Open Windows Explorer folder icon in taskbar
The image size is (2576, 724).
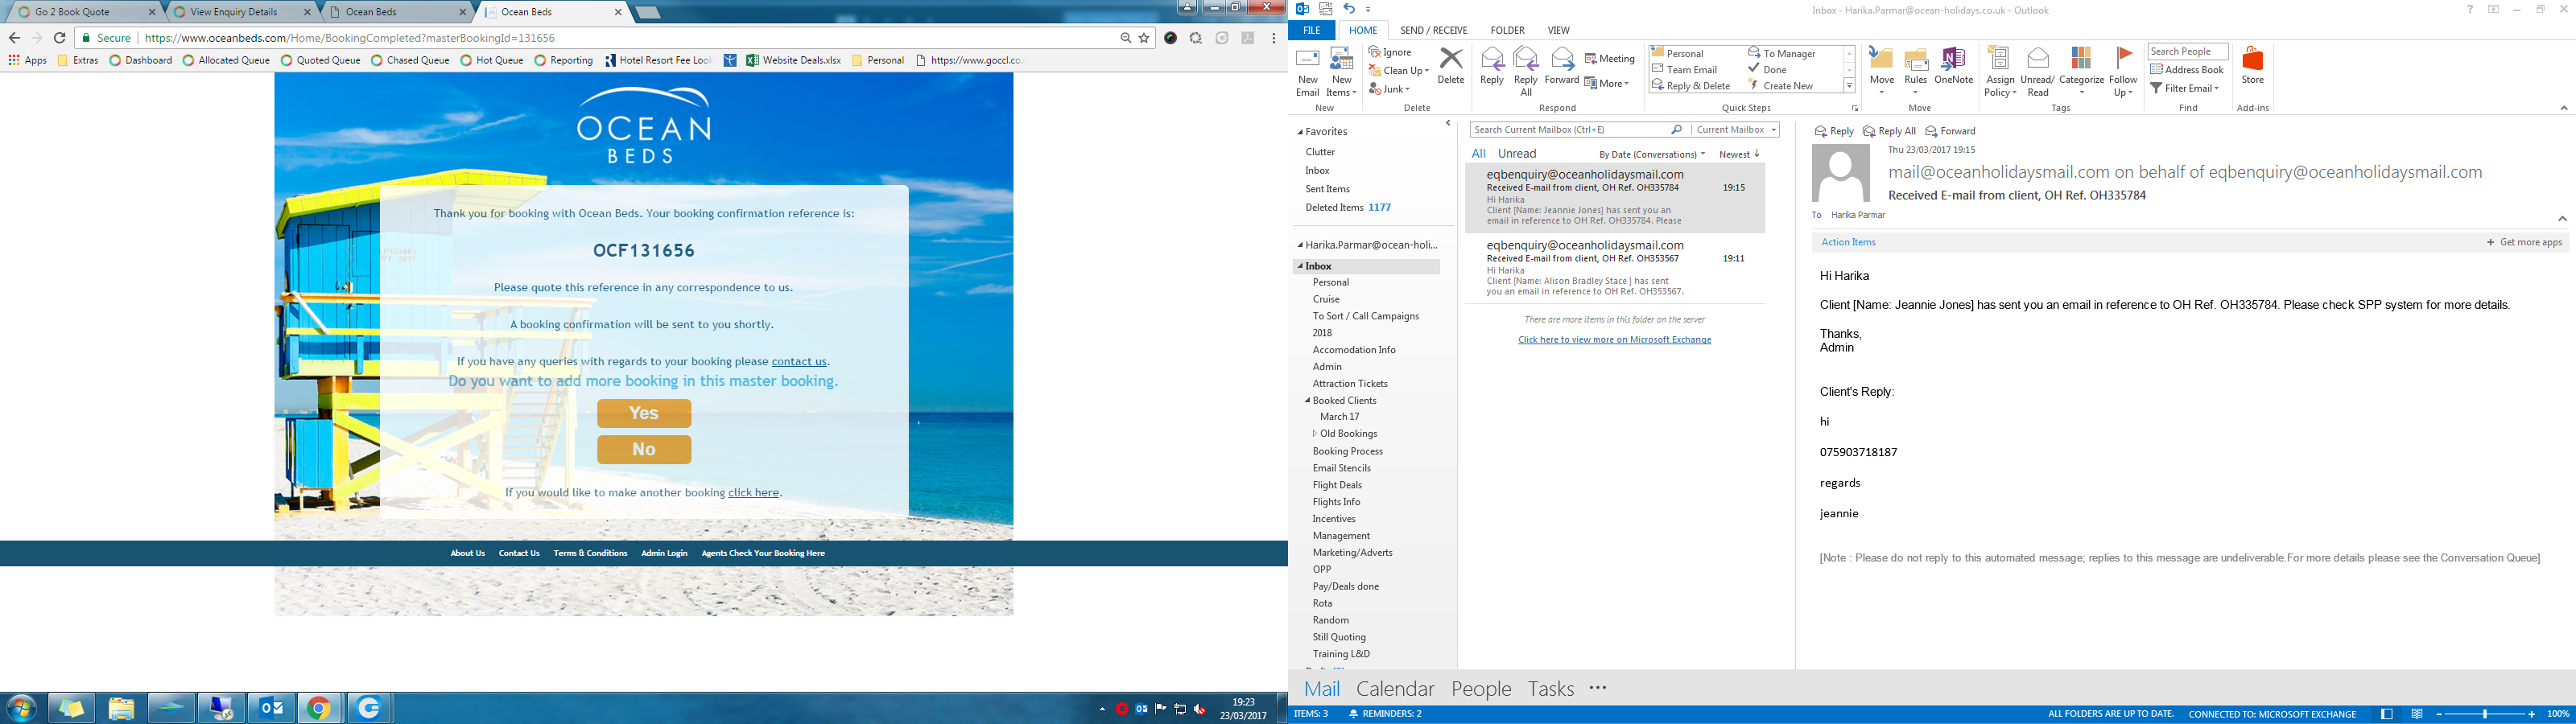pyautogui.click(x=121, y=708)
